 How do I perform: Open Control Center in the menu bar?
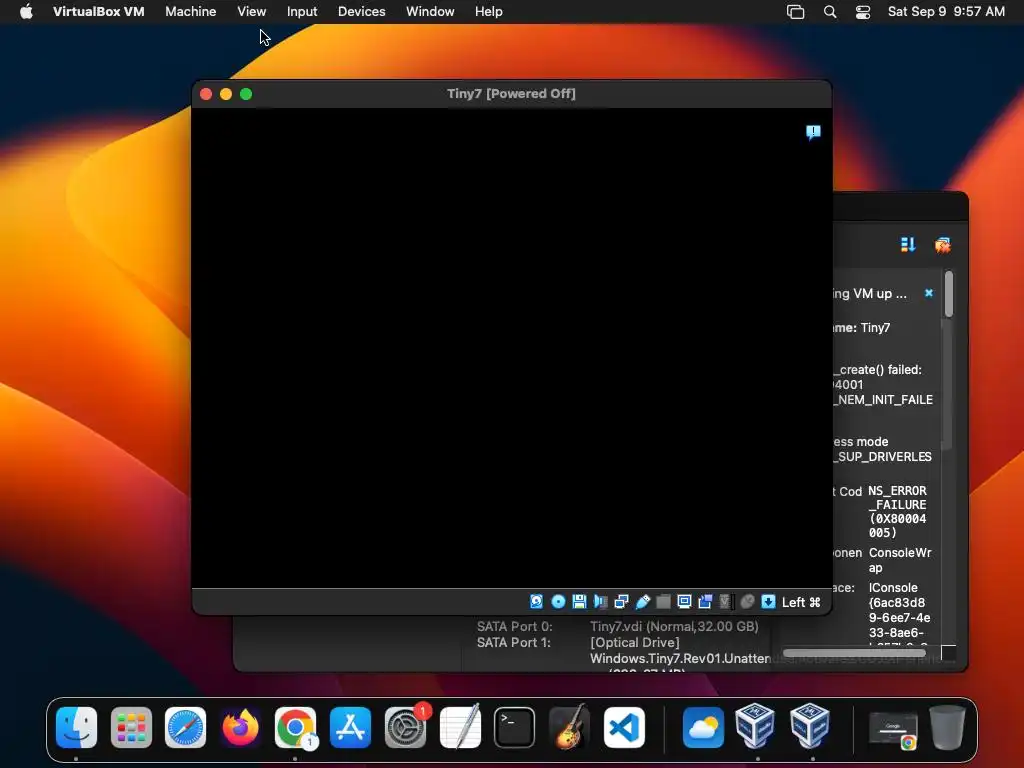(x=863, y=12)
